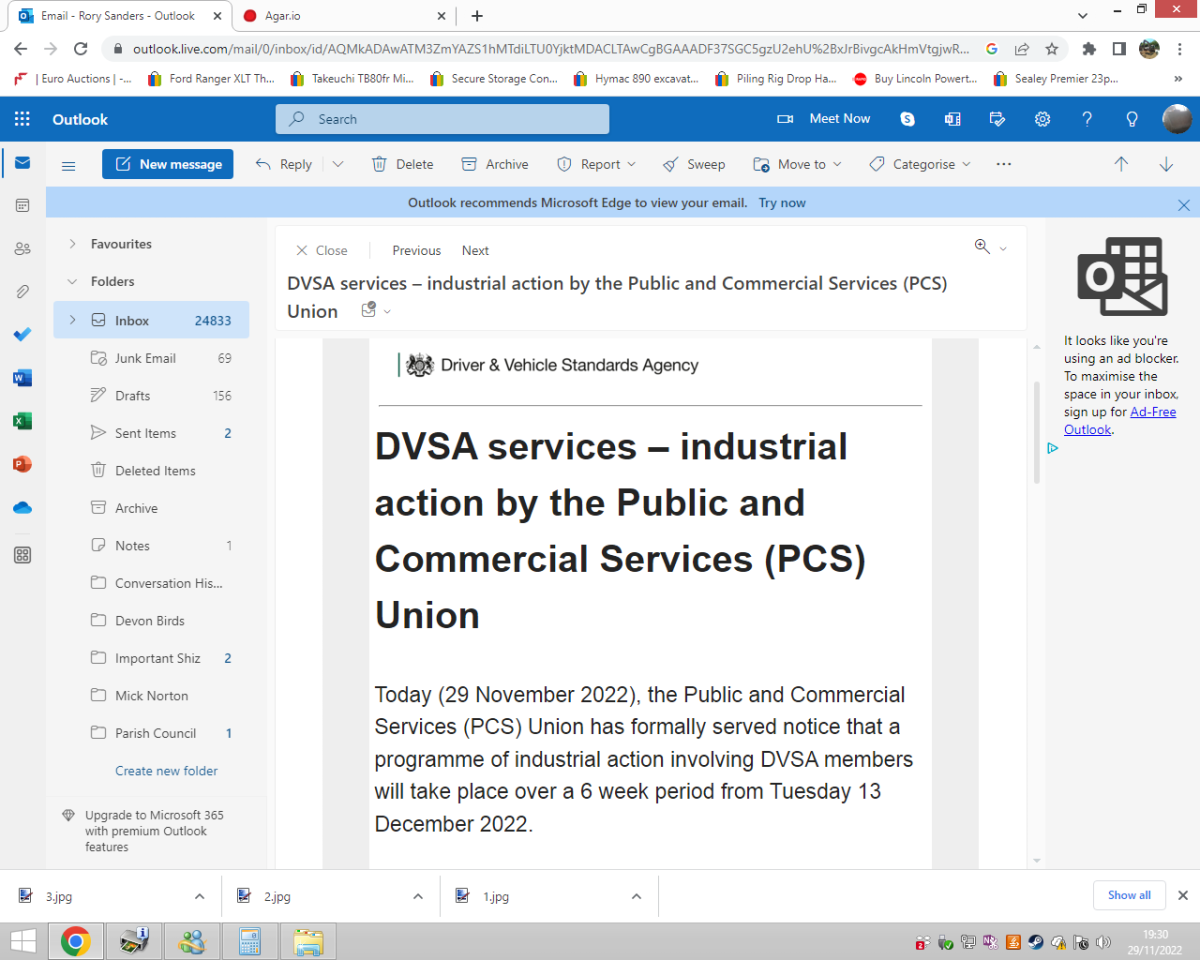
Task: Collapse Folders section
Action: point(72,282)
